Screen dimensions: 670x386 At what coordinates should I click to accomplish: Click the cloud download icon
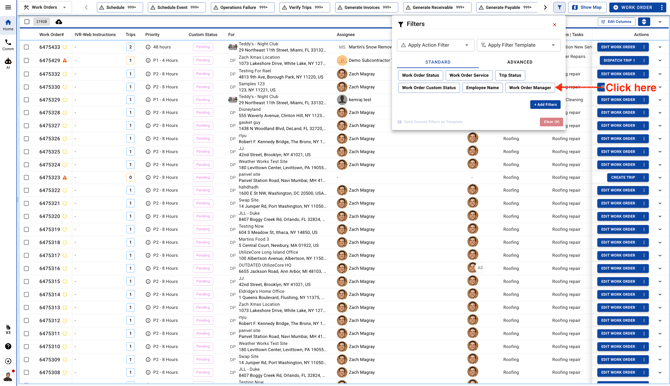(59, 21)
